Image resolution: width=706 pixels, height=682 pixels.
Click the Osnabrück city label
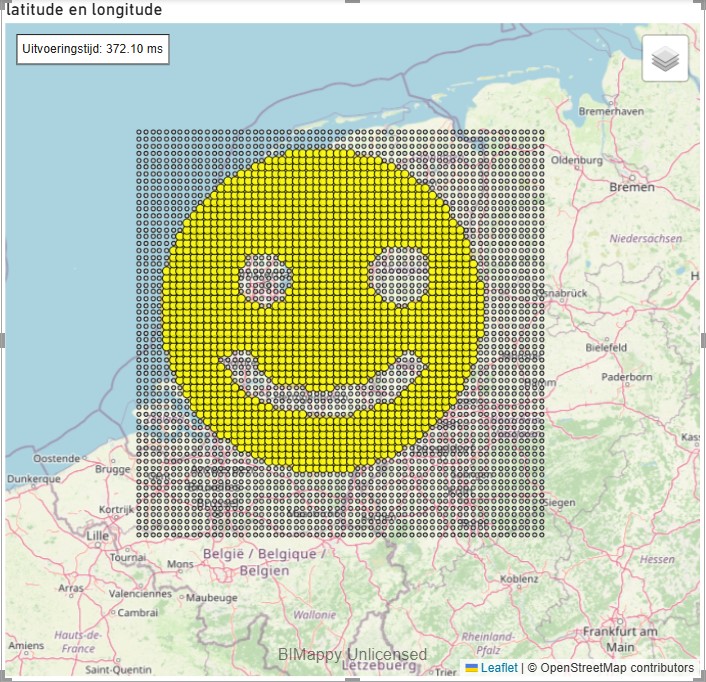pos(562,293)
